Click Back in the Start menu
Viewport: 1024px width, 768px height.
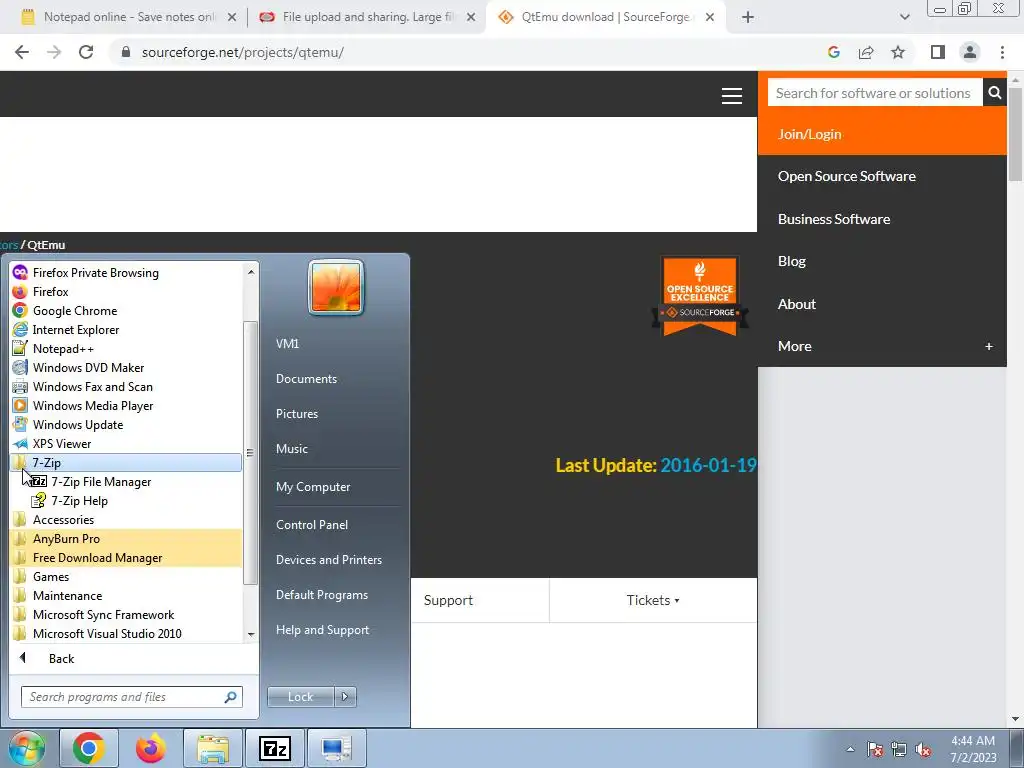61,659
